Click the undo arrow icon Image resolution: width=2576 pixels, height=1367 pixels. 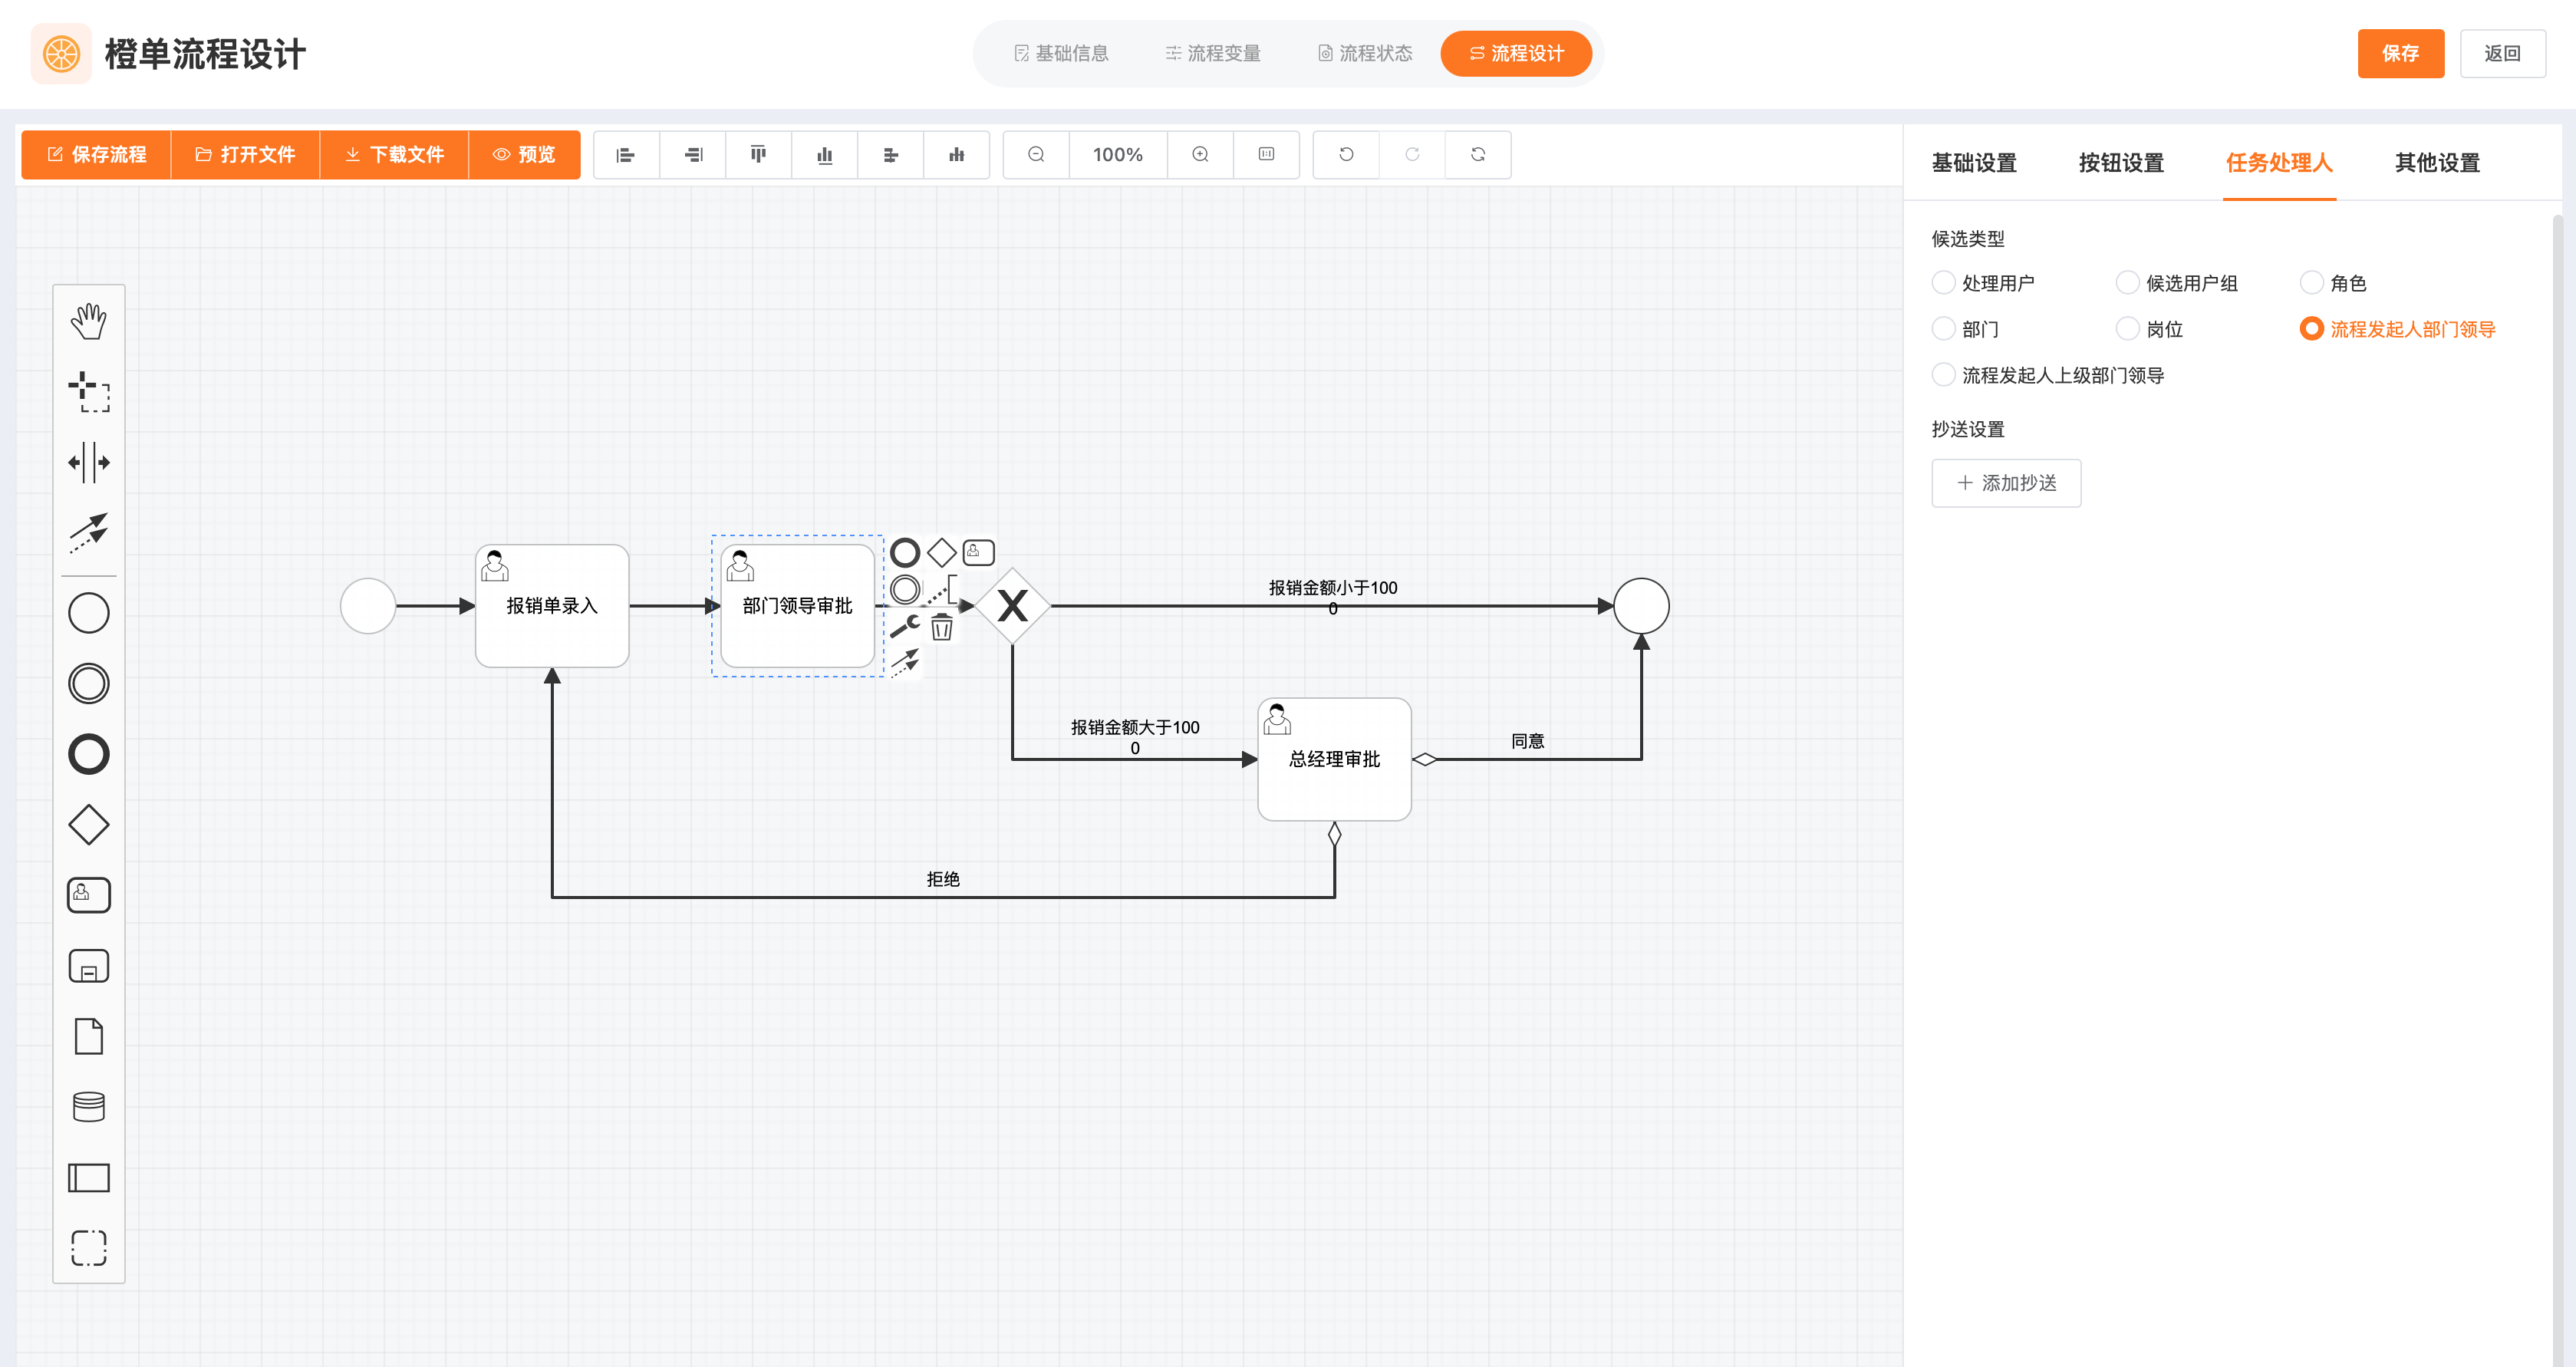(x=1346, y=154)
